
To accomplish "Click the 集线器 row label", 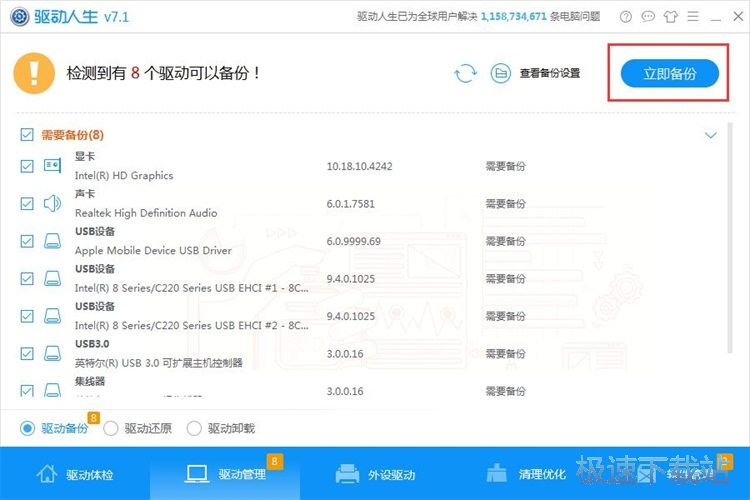I will coord(89,381).
